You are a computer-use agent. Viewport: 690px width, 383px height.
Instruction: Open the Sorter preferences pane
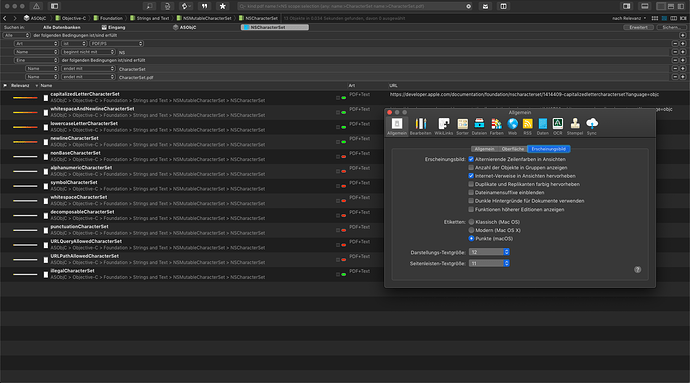coord(462,126)
